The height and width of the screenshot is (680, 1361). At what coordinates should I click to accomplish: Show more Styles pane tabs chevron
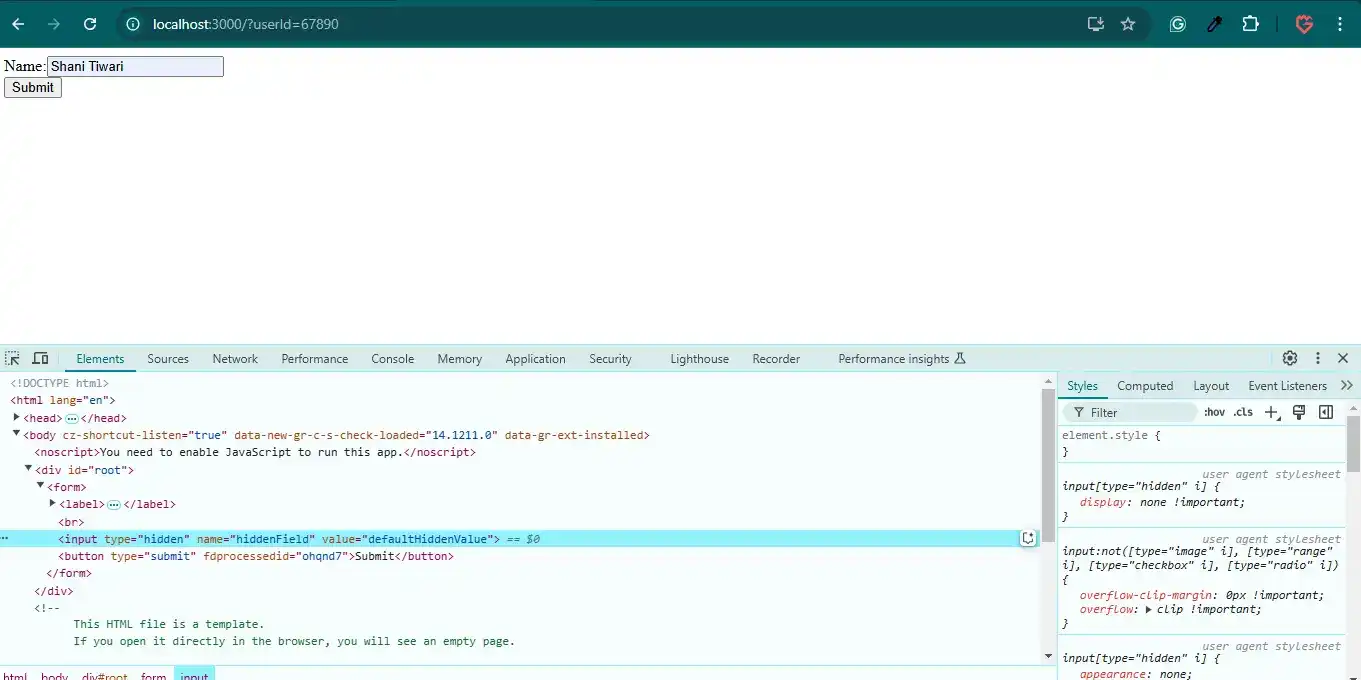(x=1346, y=386)
